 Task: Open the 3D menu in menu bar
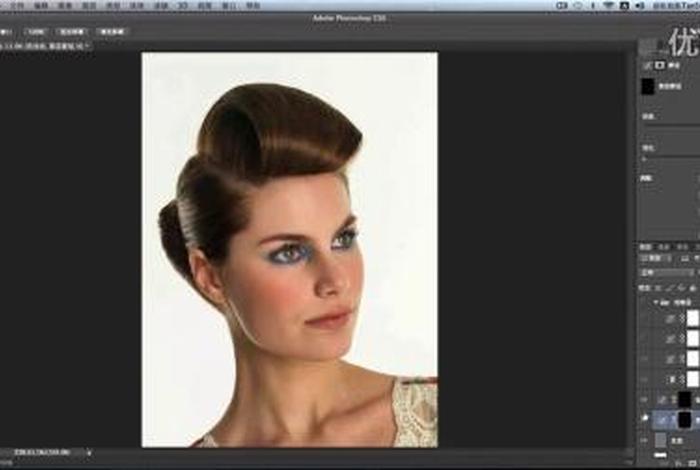182,6
